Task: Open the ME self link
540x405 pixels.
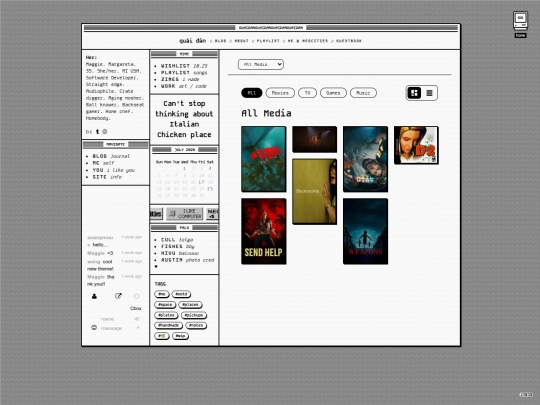Action: pos(103,163)
